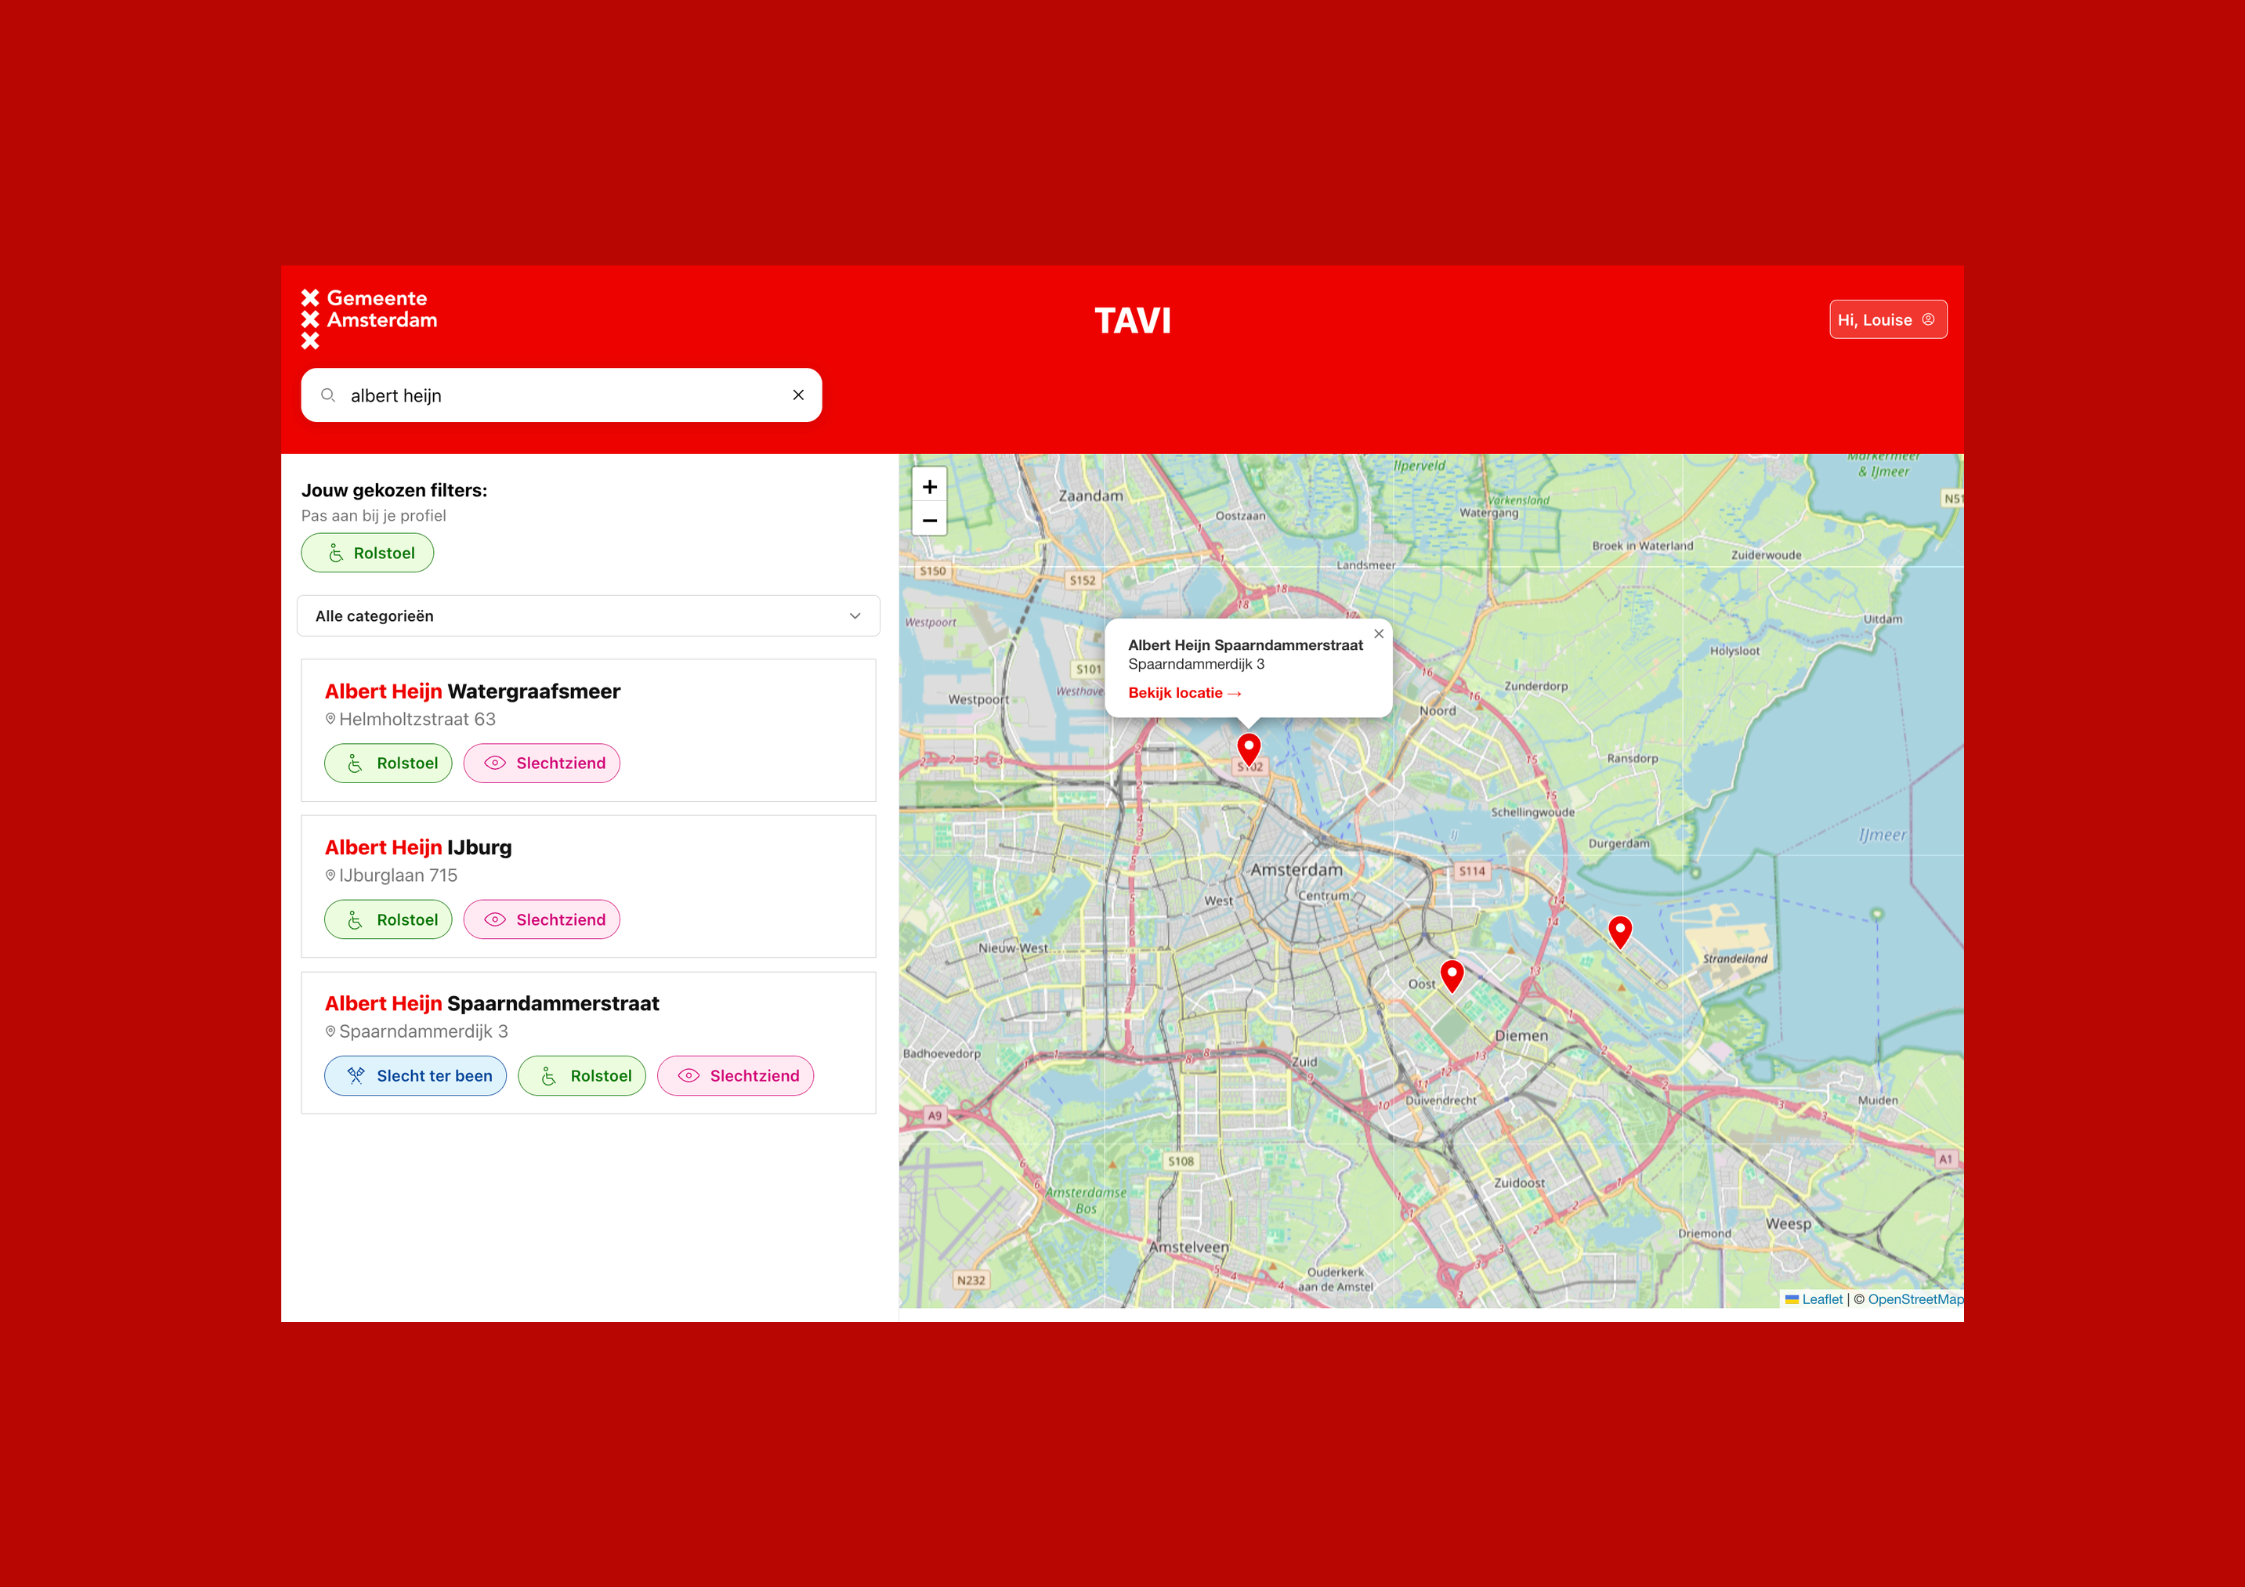Click the Spaarndammerstraat map marker under popup
This screenshot has width=2245, height=1587.
[1249, 750]
